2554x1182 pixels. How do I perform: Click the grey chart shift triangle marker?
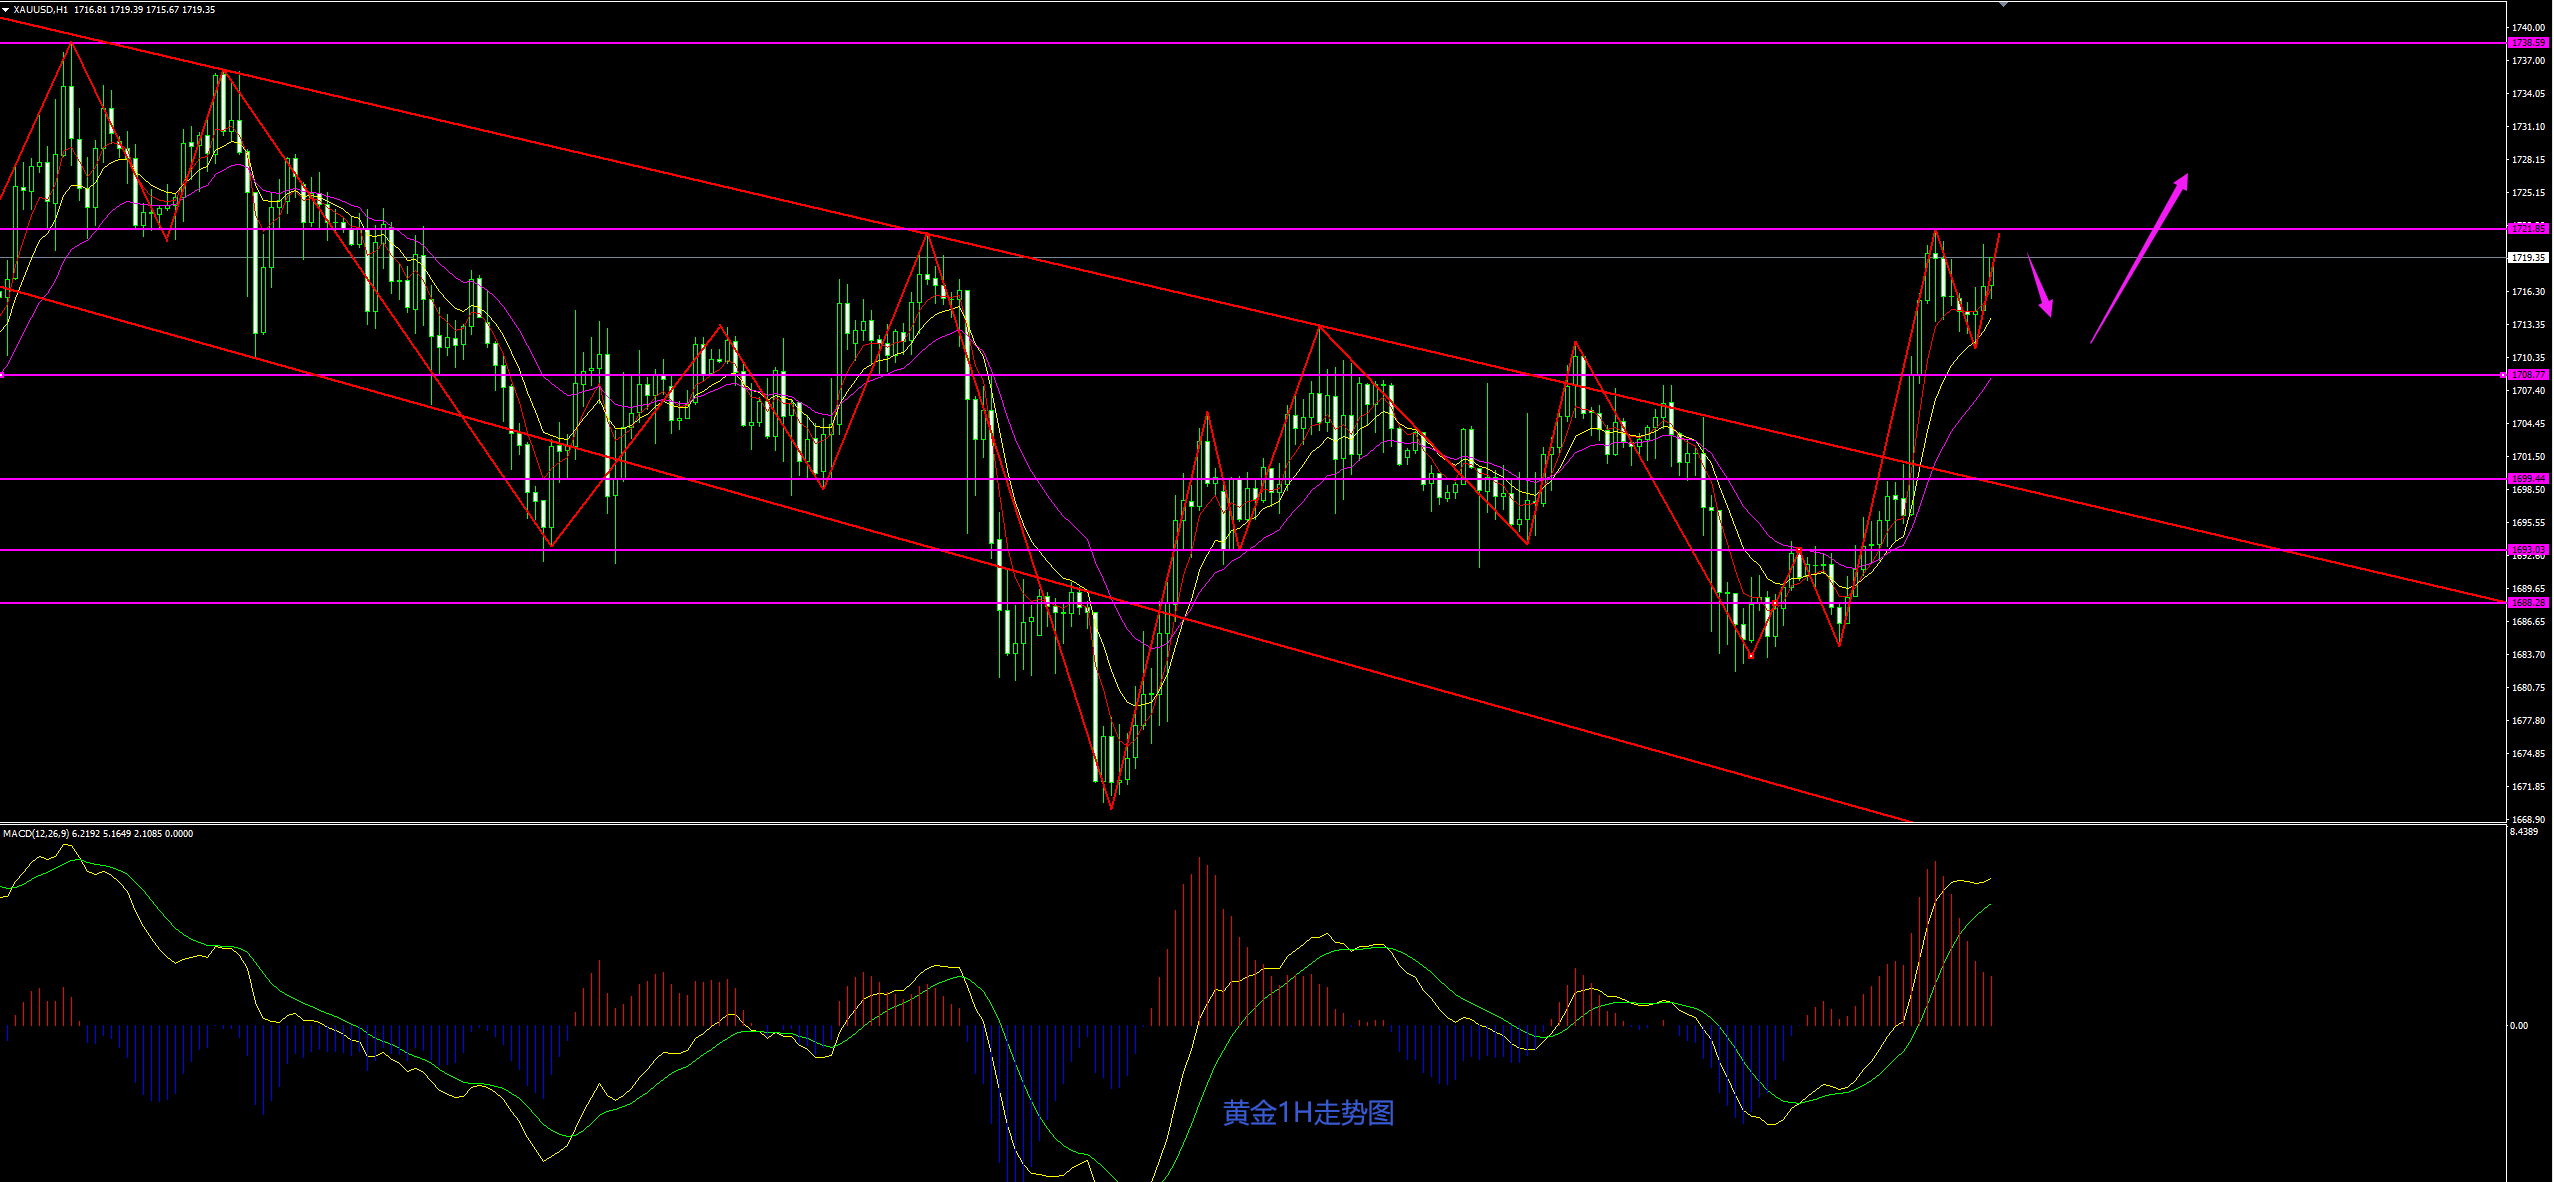pos(2003,5)
